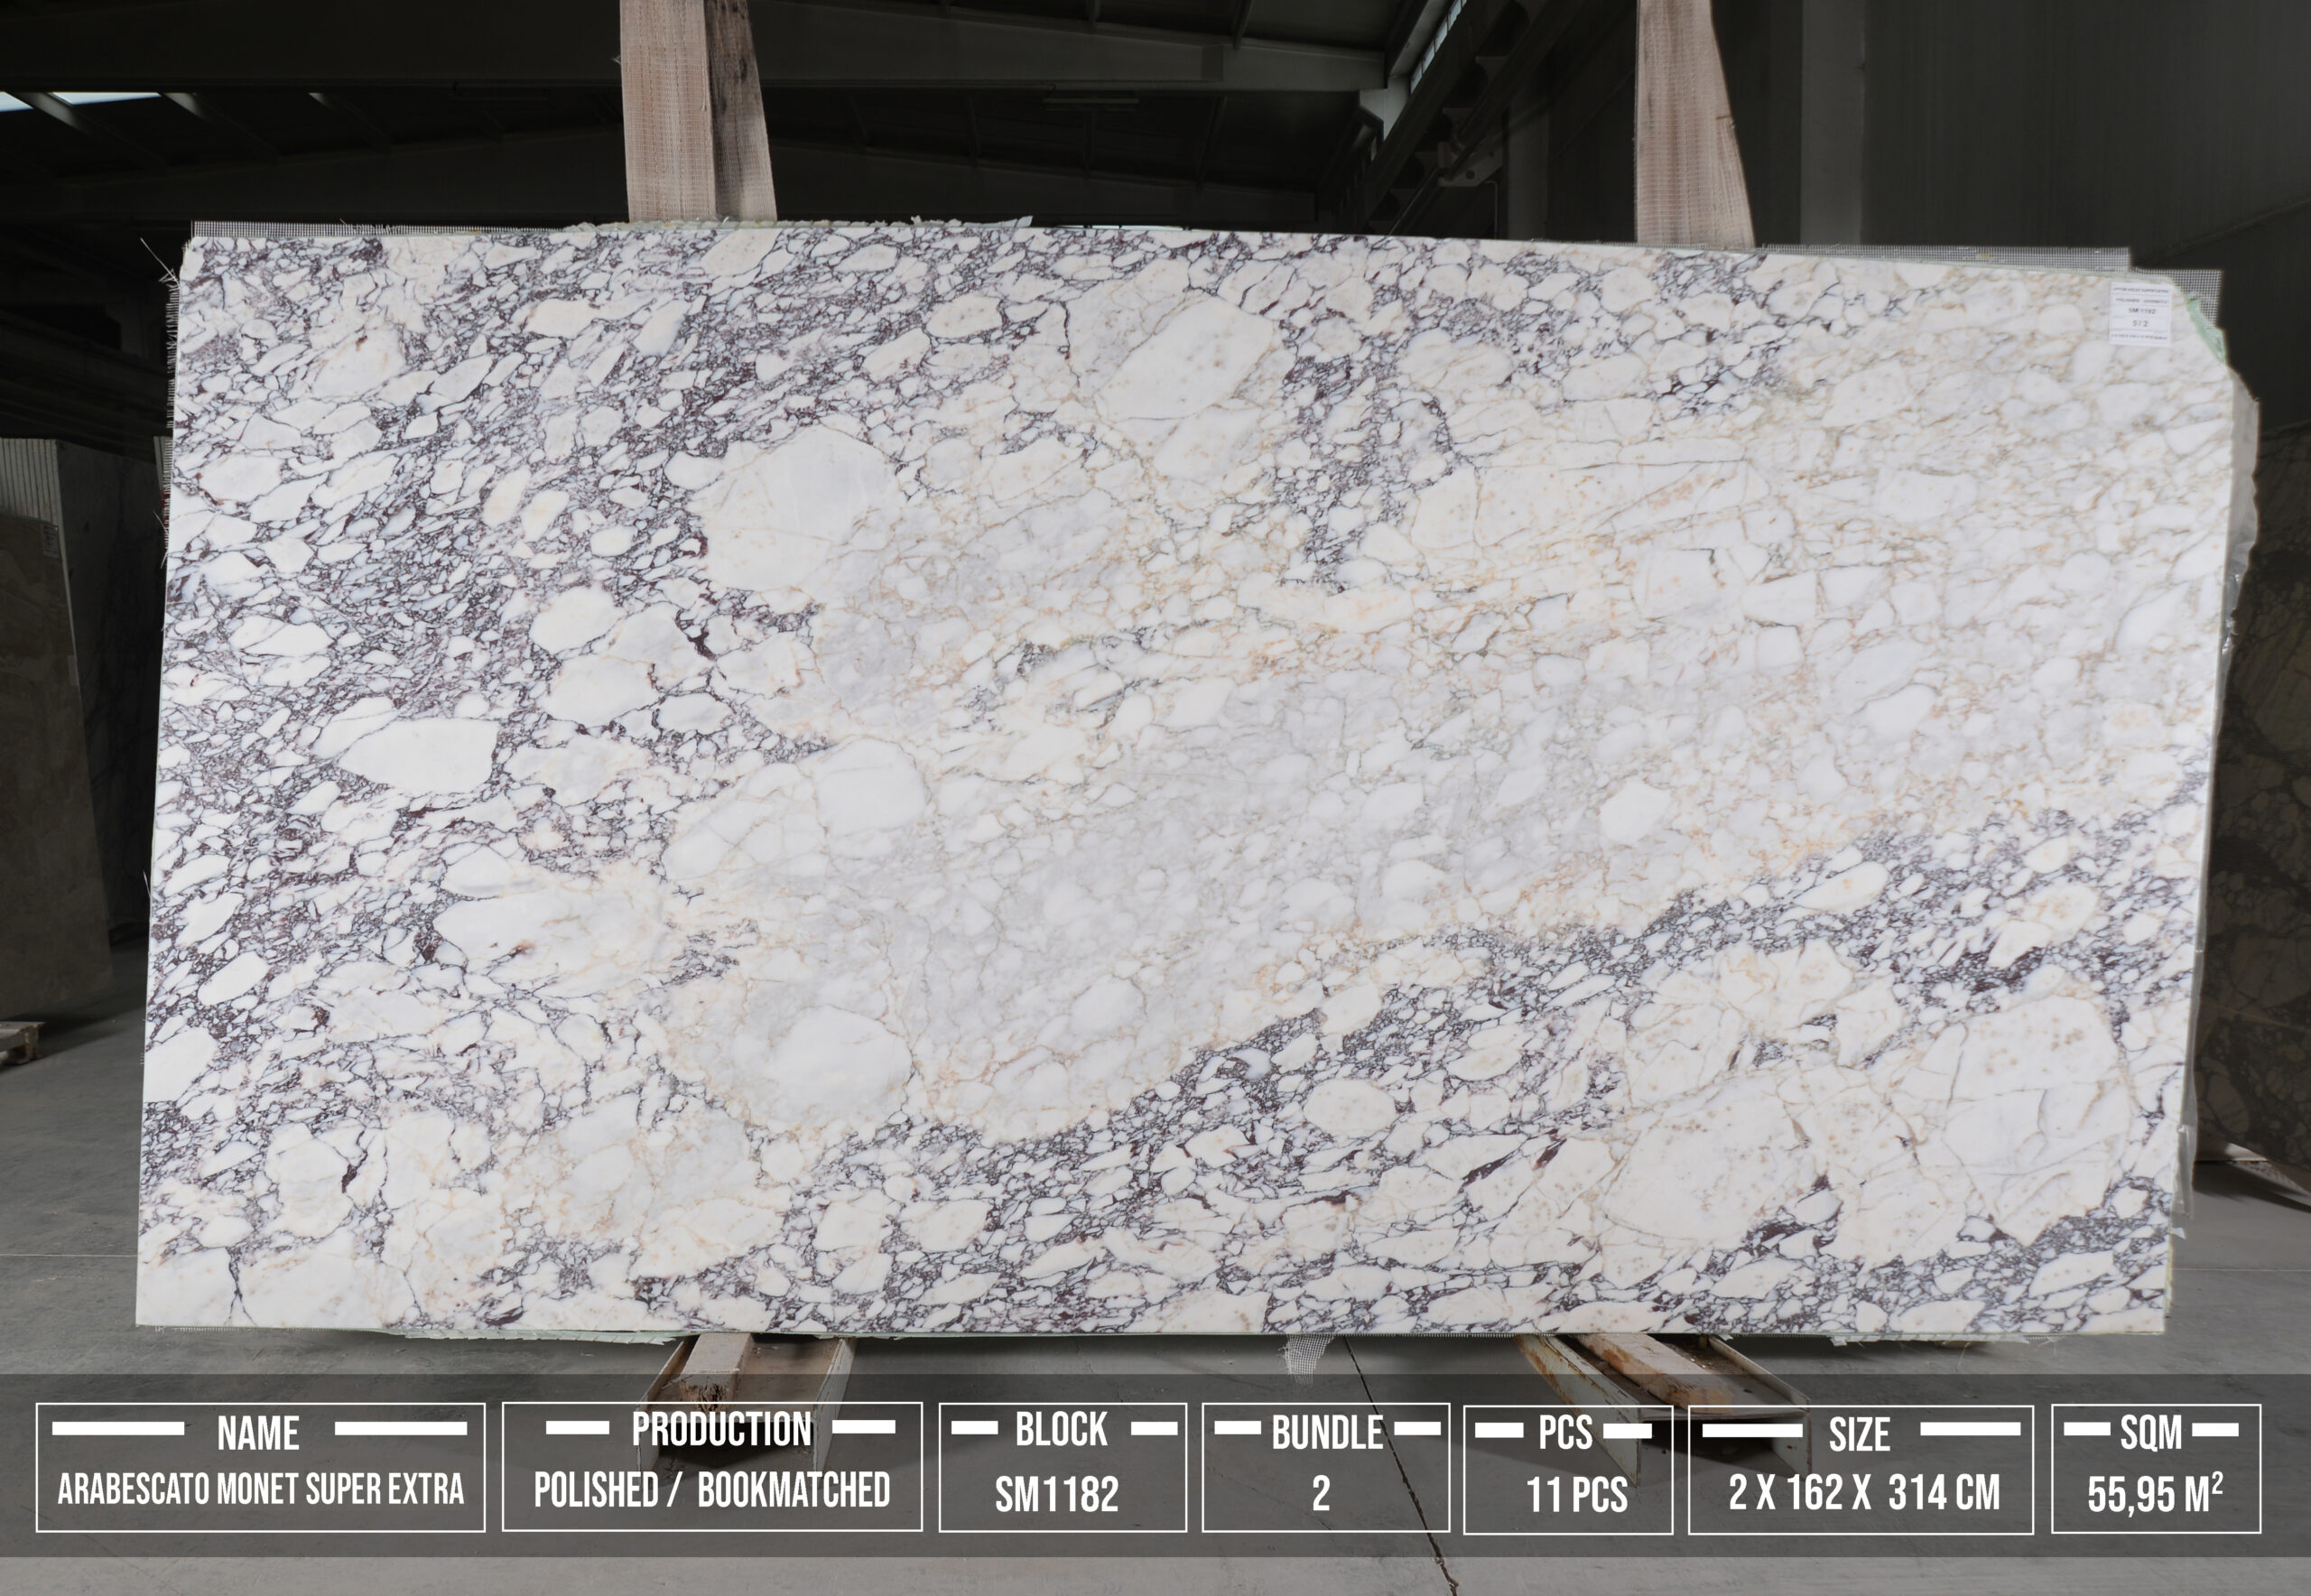Click the PCS heading
2311x1596 pixels.
(1565, 1433)
